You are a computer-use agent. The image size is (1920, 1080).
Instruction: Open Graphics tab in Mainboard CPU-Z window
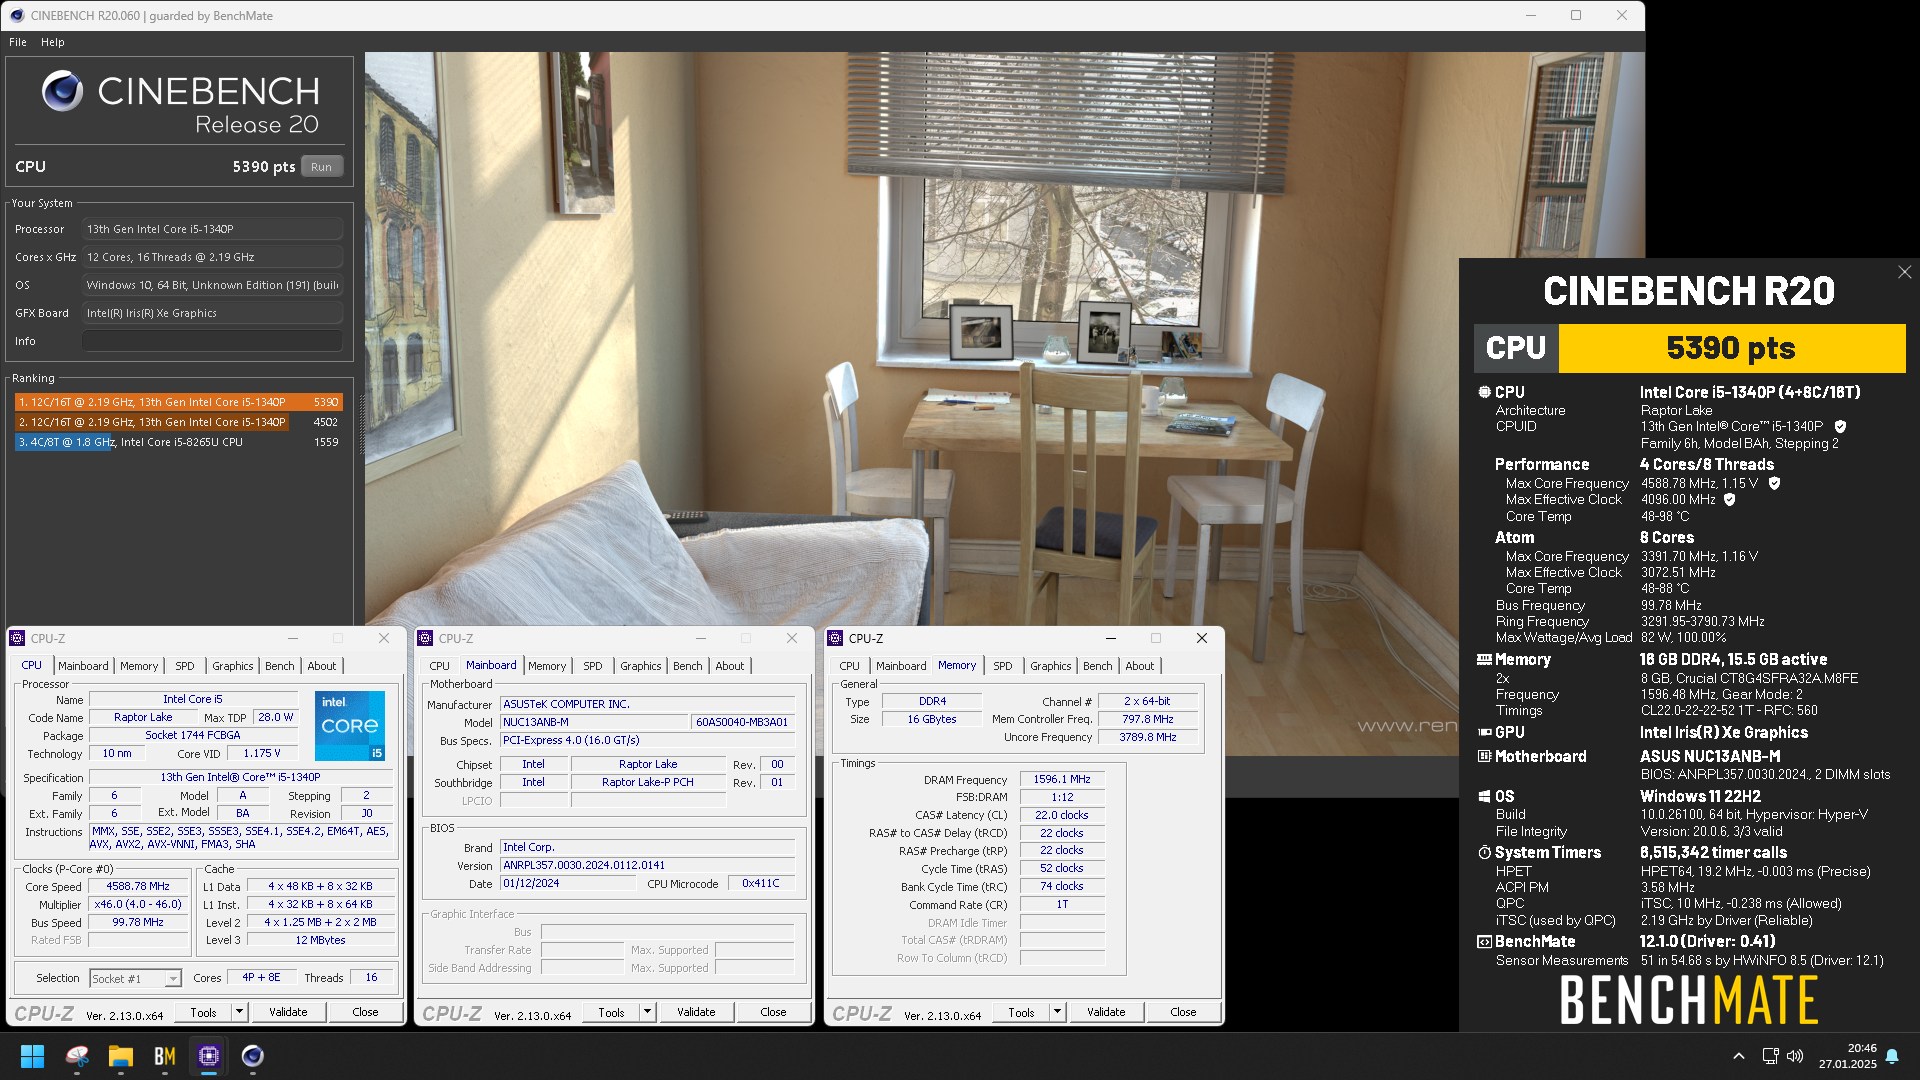click(641, 666)
